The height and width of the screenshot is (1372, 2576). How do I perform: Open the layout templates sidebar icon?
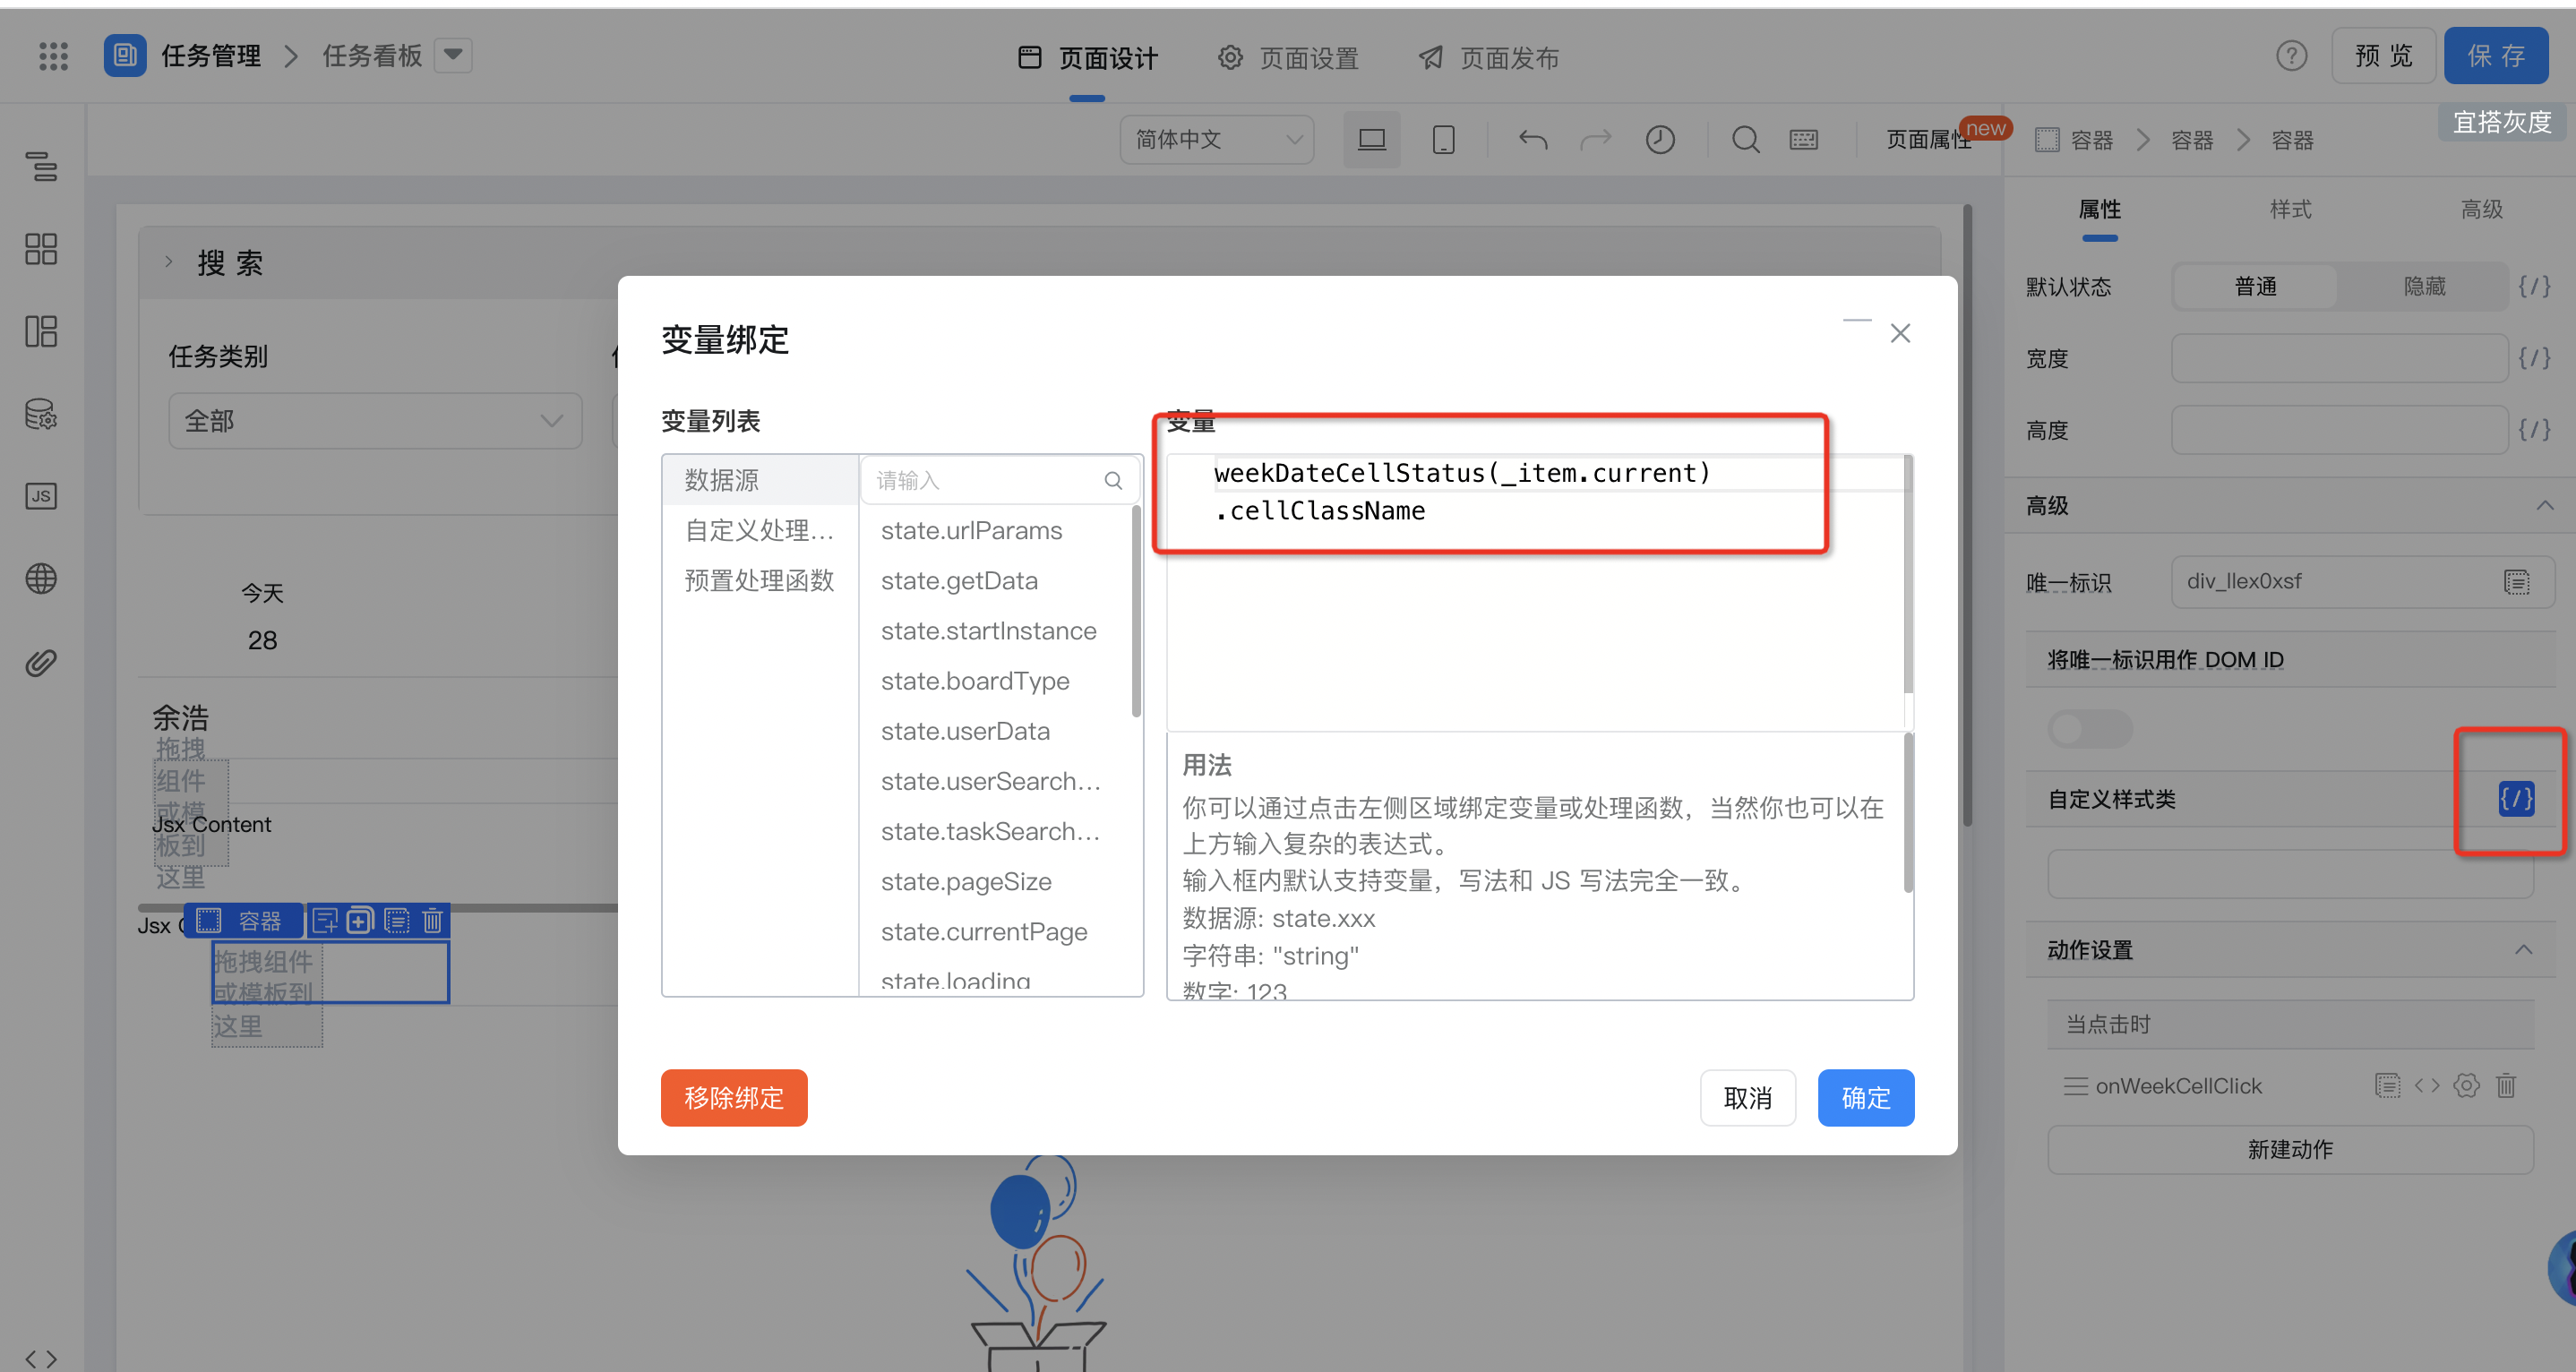click(41, 331)
